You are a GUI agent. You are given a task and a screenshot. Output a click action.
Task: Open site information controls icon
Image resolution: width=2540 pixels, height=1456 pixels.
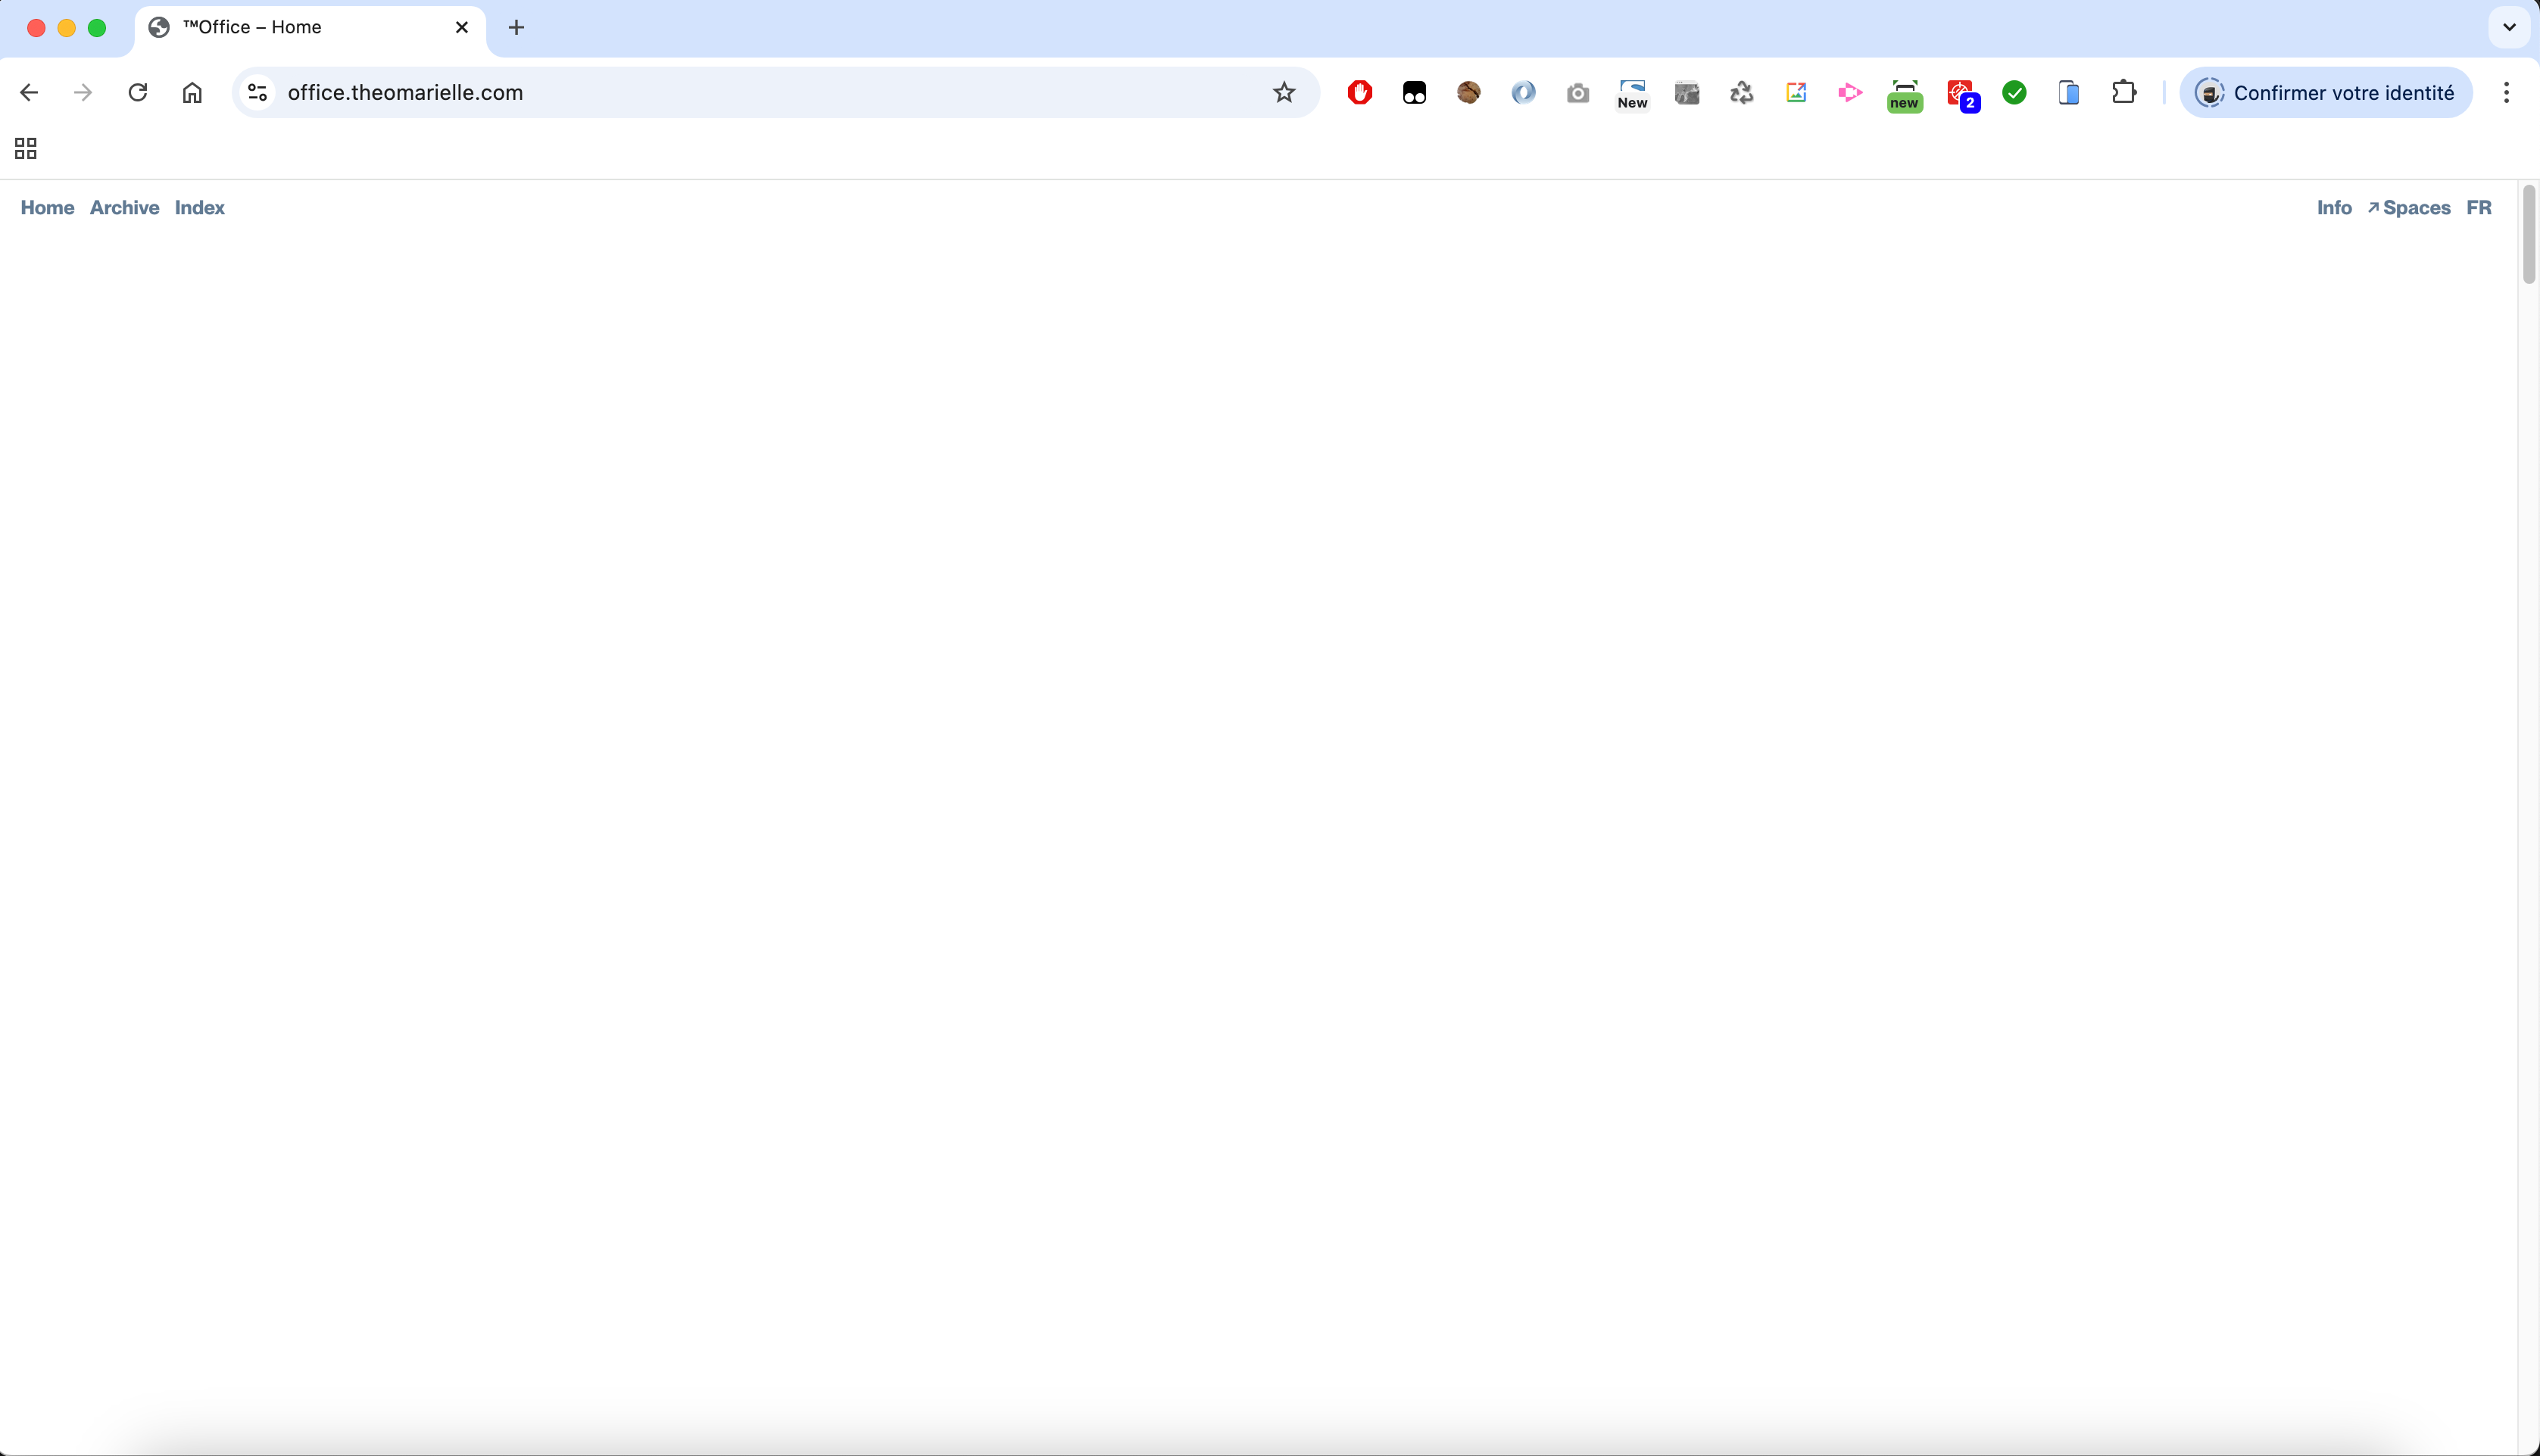pos(258,93)
